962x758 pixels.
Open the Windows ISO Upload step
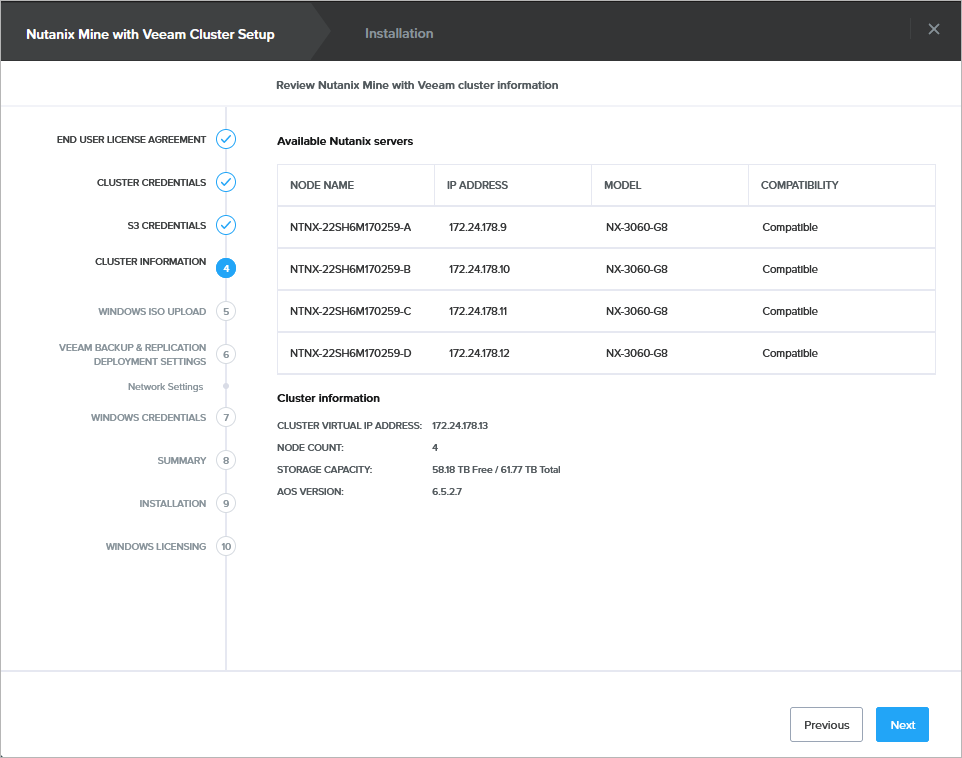point(152,311)
